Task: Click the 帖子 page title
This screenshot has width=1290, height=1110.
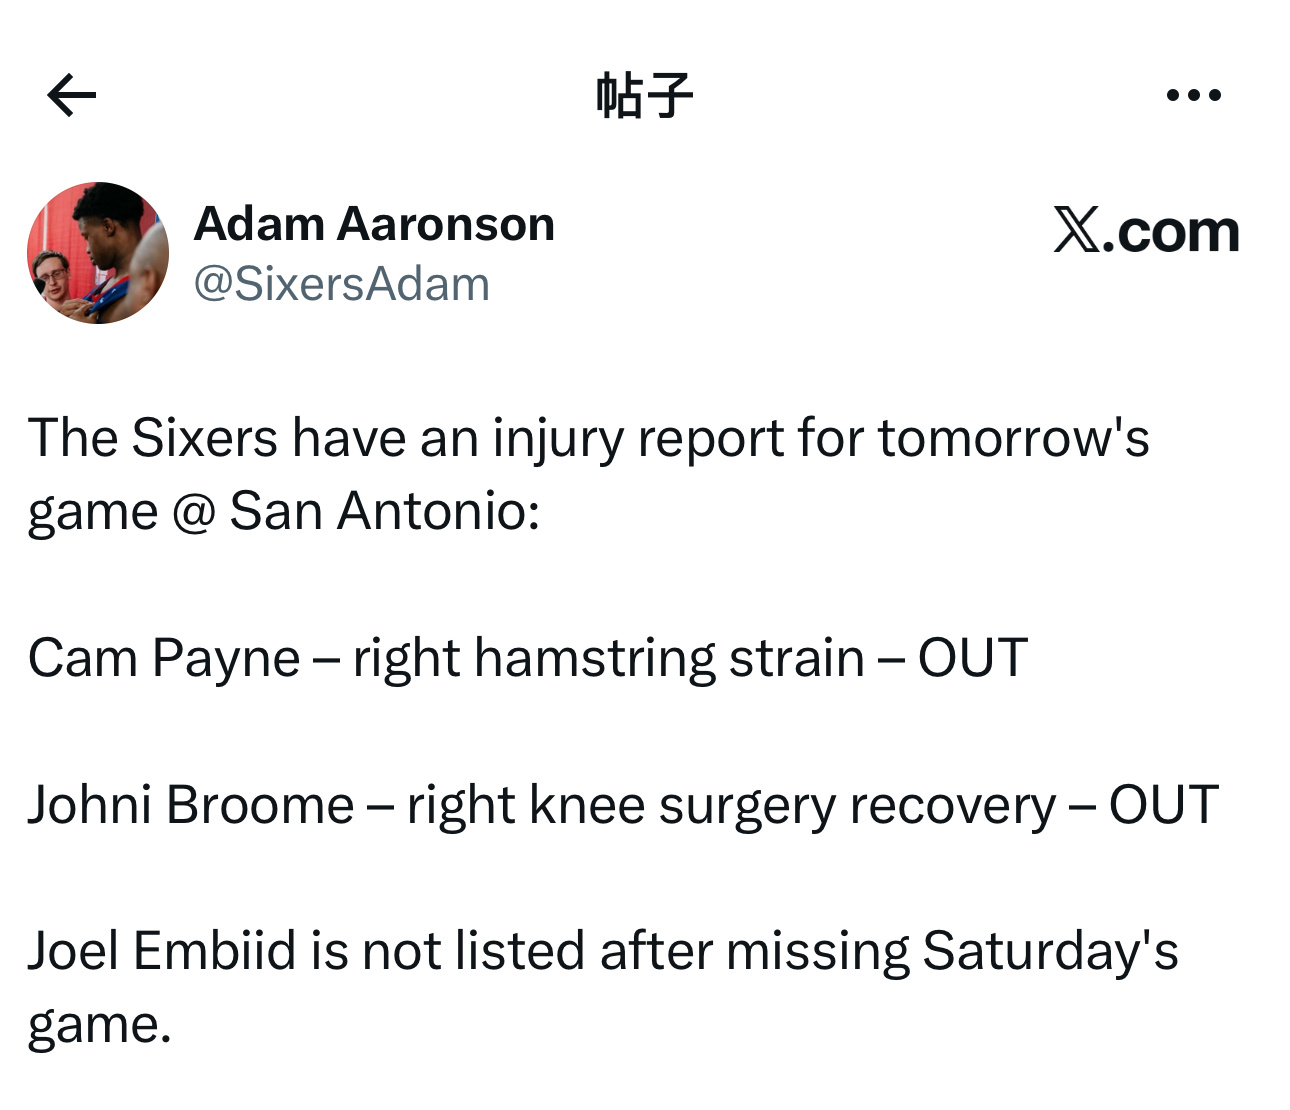Action: [644, 96]
